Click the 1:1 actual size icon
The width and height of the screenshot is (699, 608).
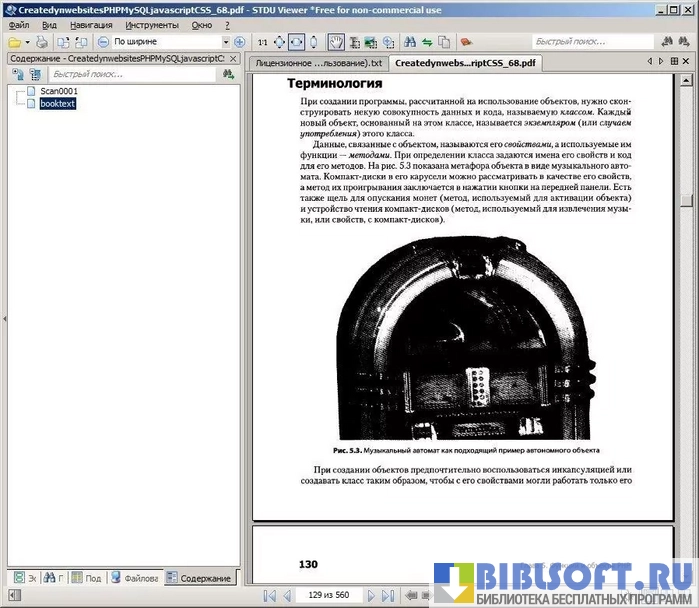262,42
